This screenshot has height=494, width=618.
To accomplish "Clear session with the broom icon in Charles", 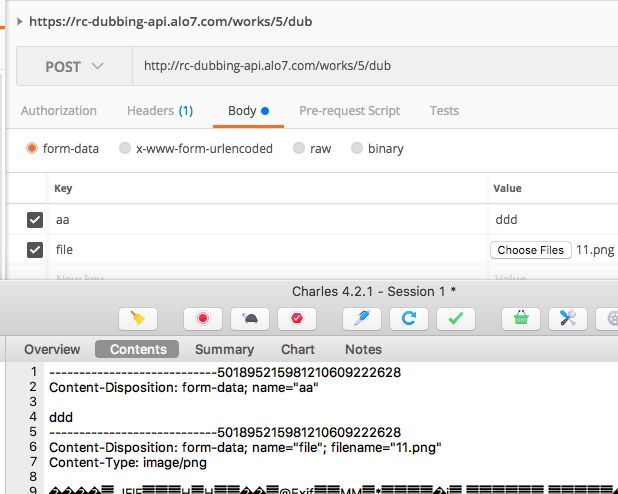I will point(138,319).
